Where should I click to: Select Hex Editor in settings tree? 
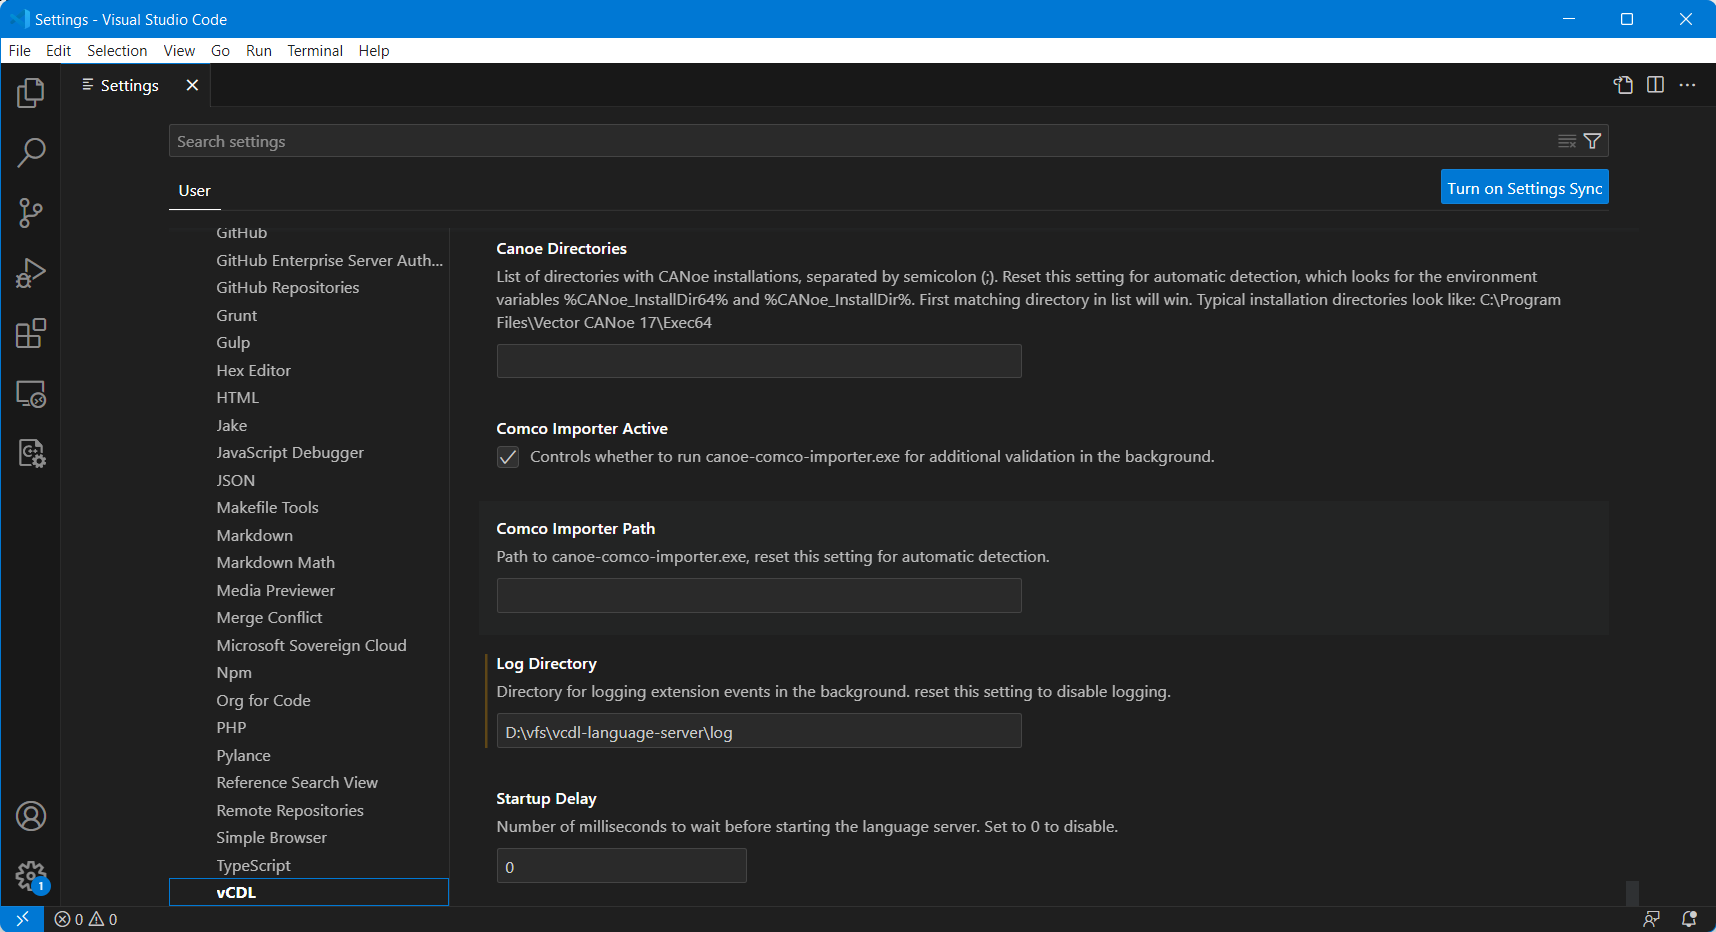(253, 370)
